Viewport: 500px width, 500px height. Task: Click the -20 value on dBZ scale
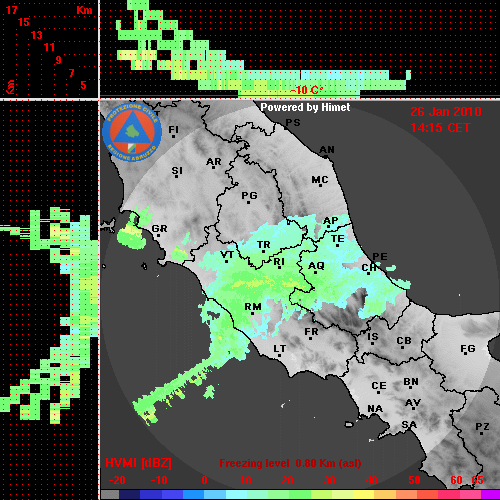pos(117,480)
